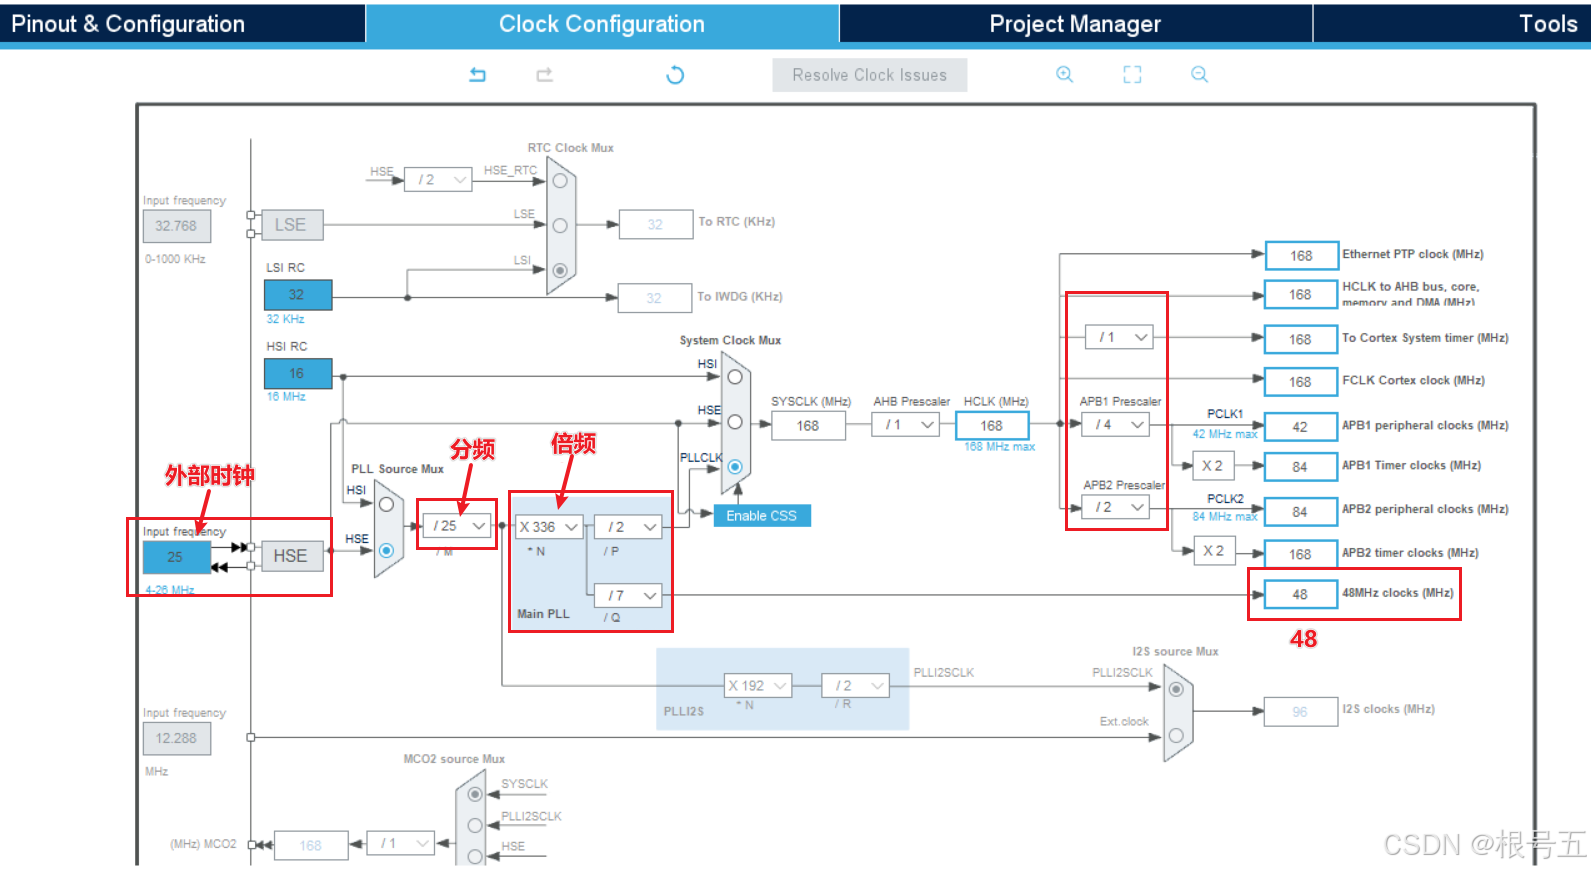
Task: Click the HCLK 168 MHz field
Action: coord(991,426)
